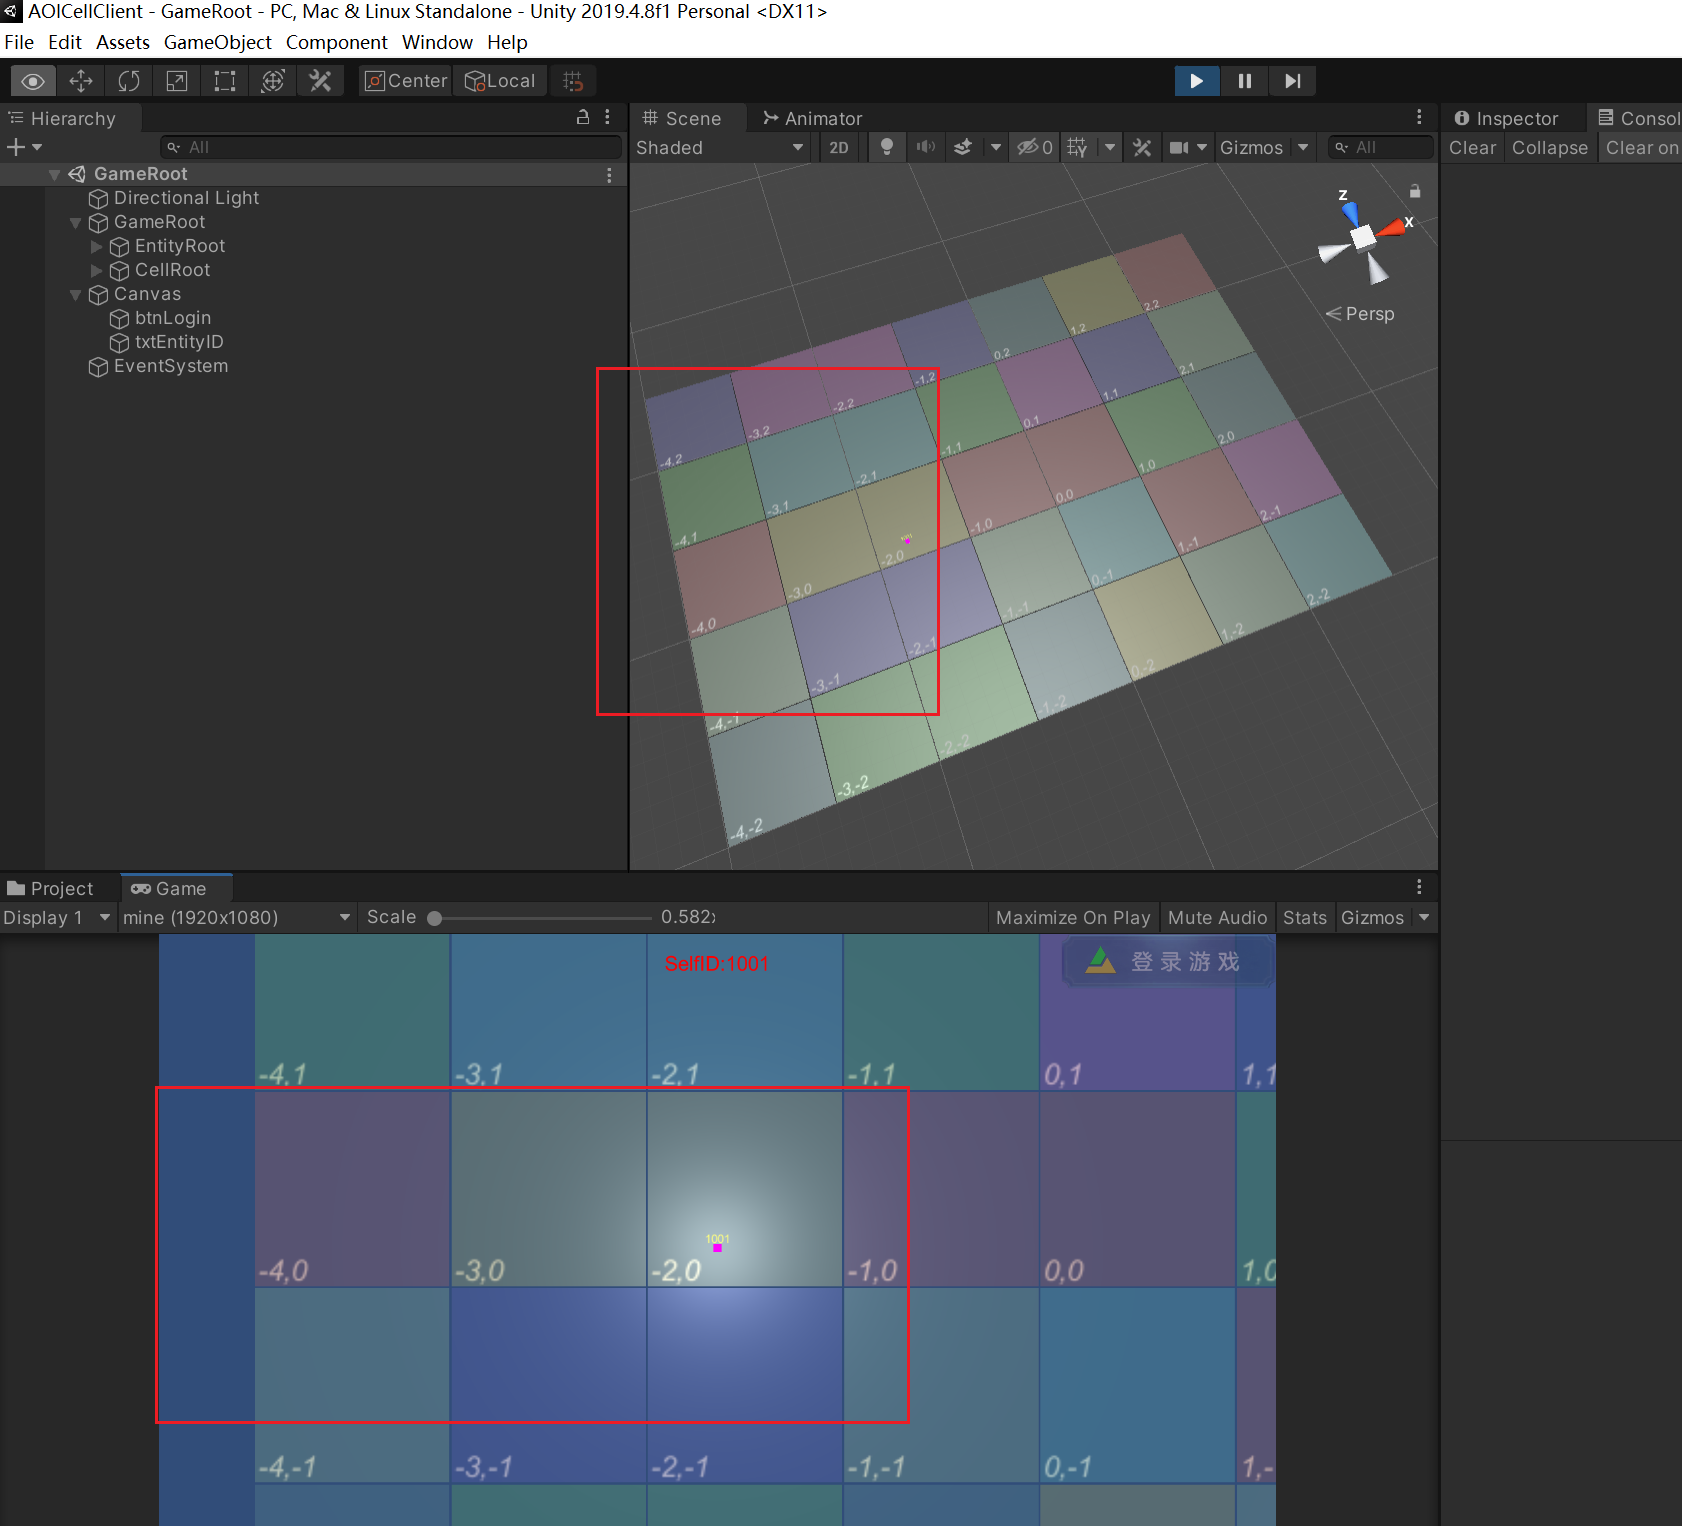Toggle hidden objects visibility counter
1682x1526 pixels.
coord(1035,148)
